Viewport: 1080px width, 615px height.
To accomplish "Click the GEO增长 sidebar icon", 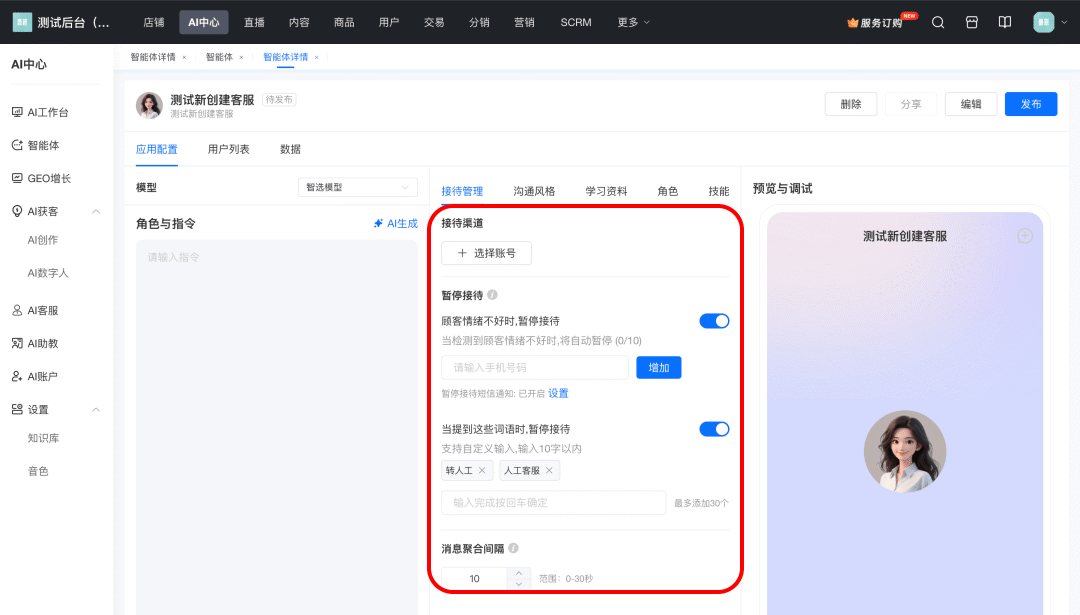I will pyautogui.click(x=17, y=178).
